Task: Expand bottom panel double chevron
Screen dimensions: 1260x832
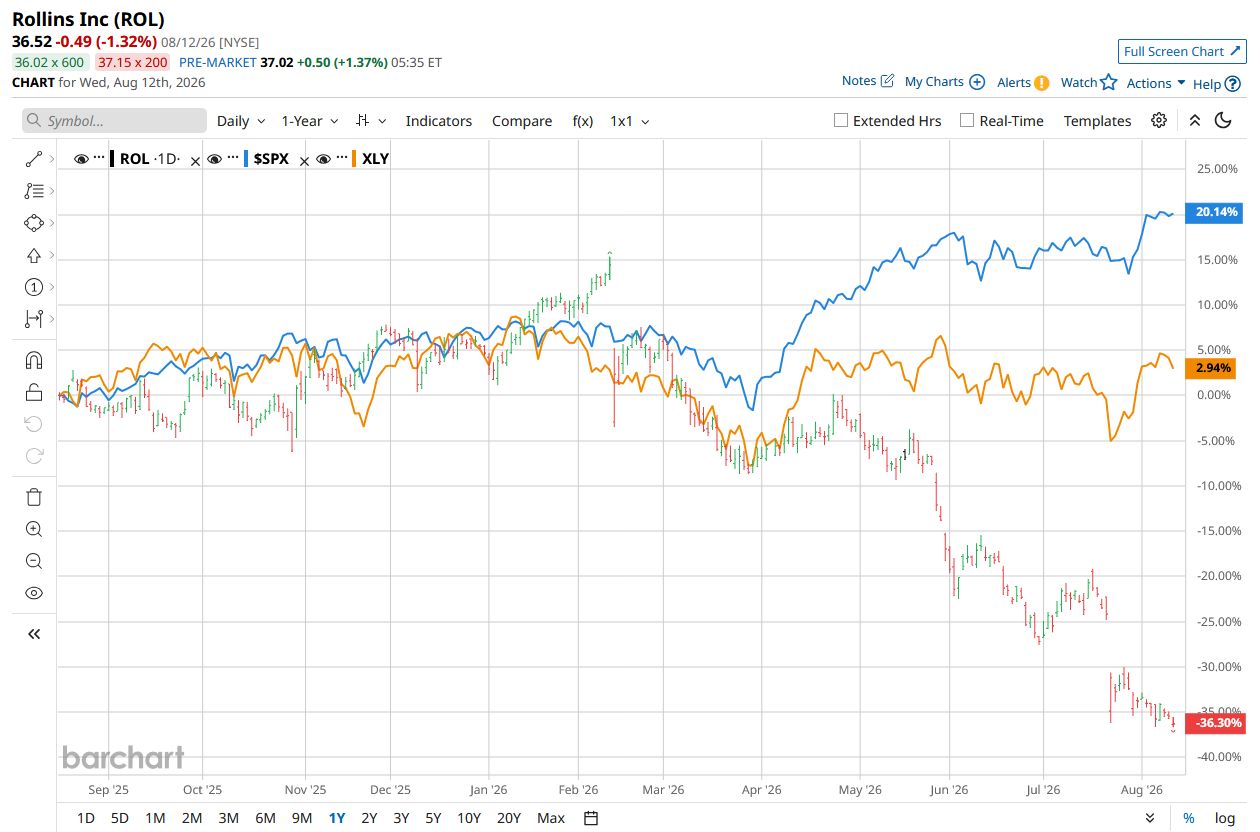Action: 1150,818
